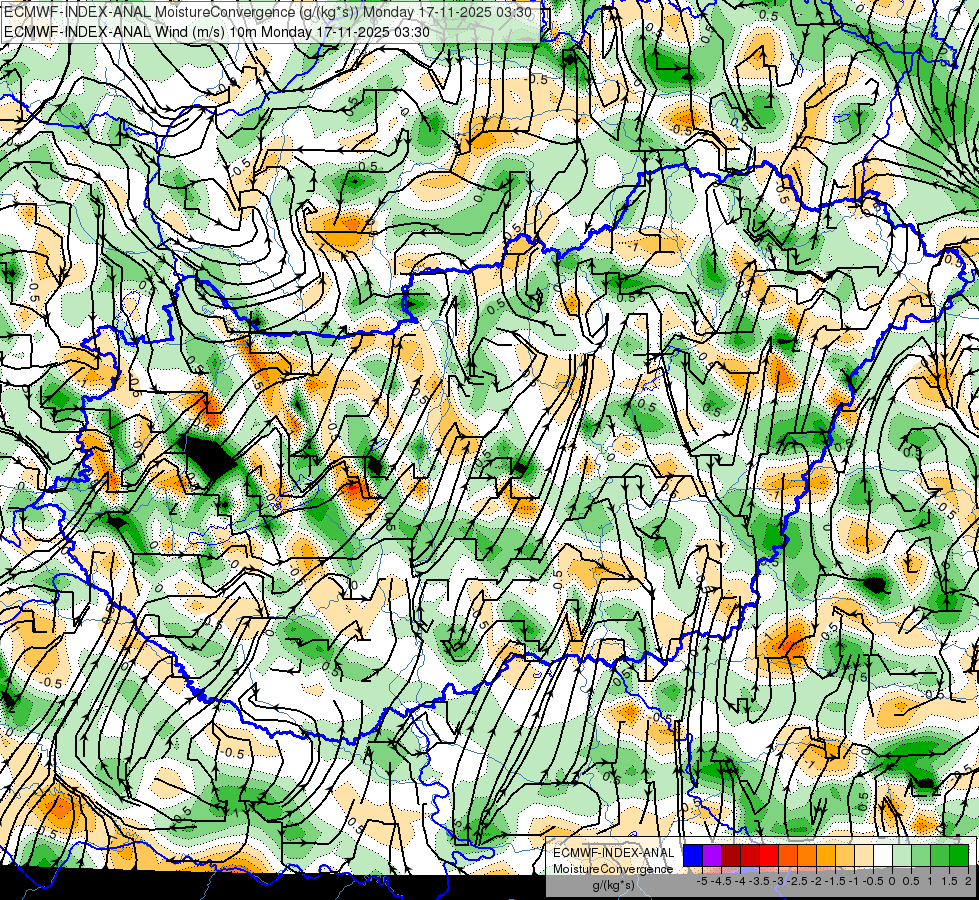Click the '1.5' legend scale value
This screenshot has width=979, height=900.
[x=949, y=881]
